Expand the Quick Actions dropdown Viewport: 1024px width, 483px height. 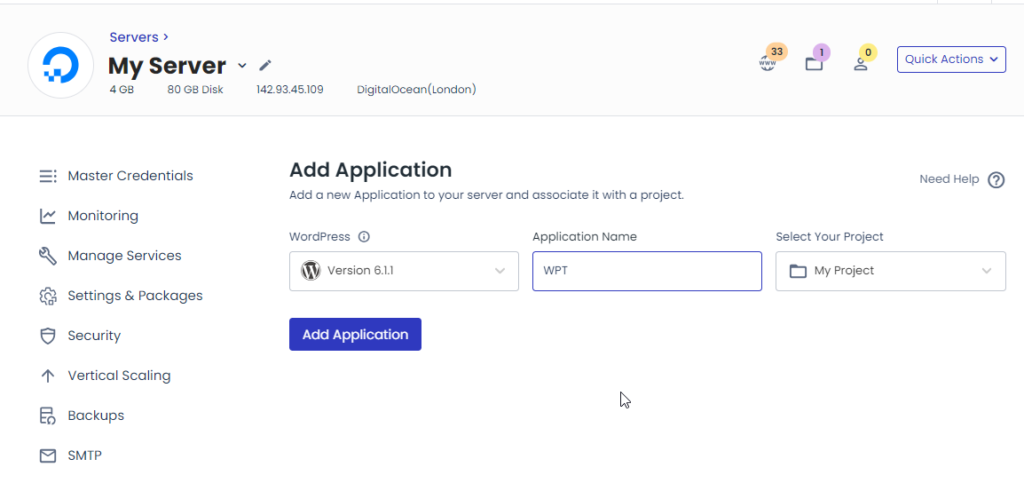click(951, 59)
